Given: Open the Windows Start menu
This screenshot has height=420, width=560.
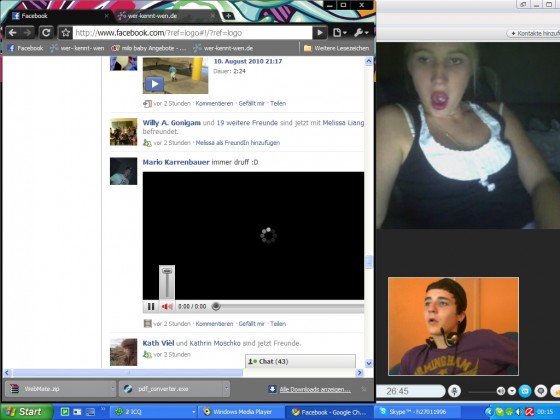Looking at the screenshot, I should (27, 412).
